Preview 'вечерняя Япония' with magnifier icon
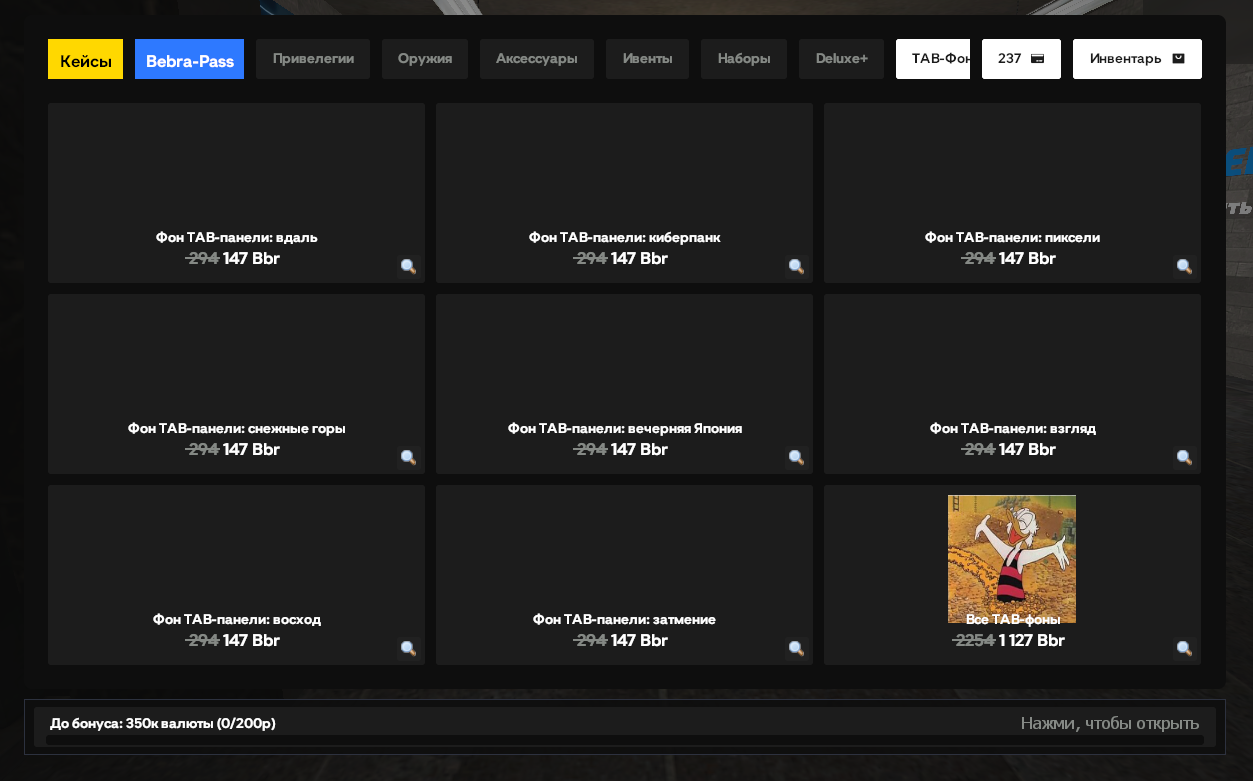The image size is (1253, 781). point(796,457)
